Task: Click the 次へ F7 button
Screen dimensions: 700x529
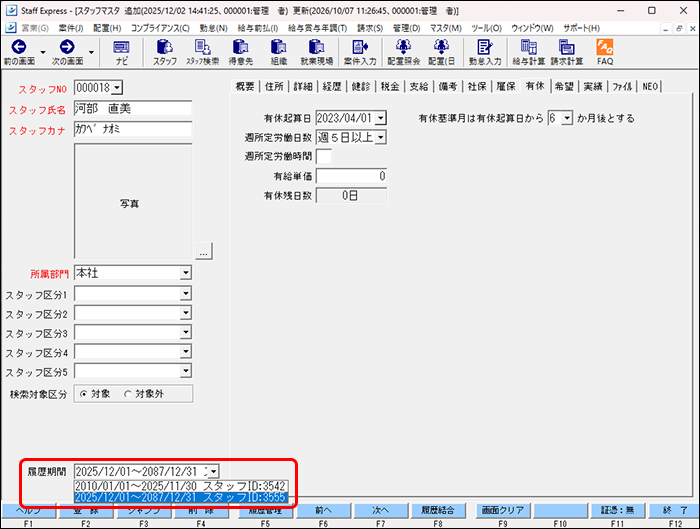Action: 380,510
